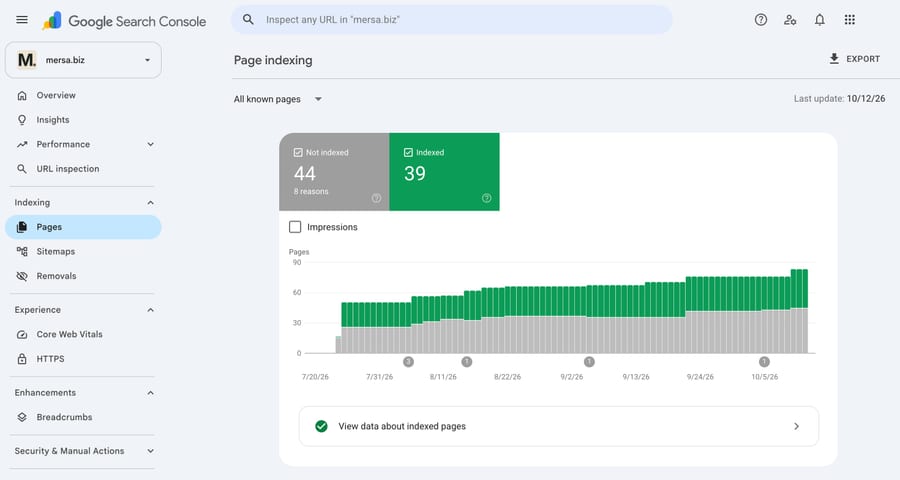The width and height of the screenshot is (900, 480).
Task: Open View data about indexed pages
Action: point(558,426)
